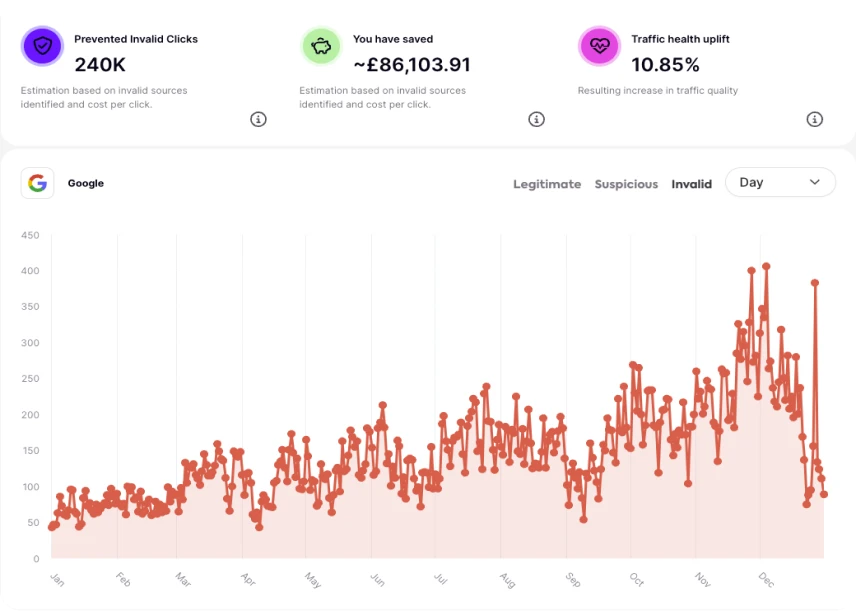The width and height of the screenshot is (856, 611).
Task: Click the heart pulse traffic health icon
Action: pyautogui.click(x=599, y=46)
